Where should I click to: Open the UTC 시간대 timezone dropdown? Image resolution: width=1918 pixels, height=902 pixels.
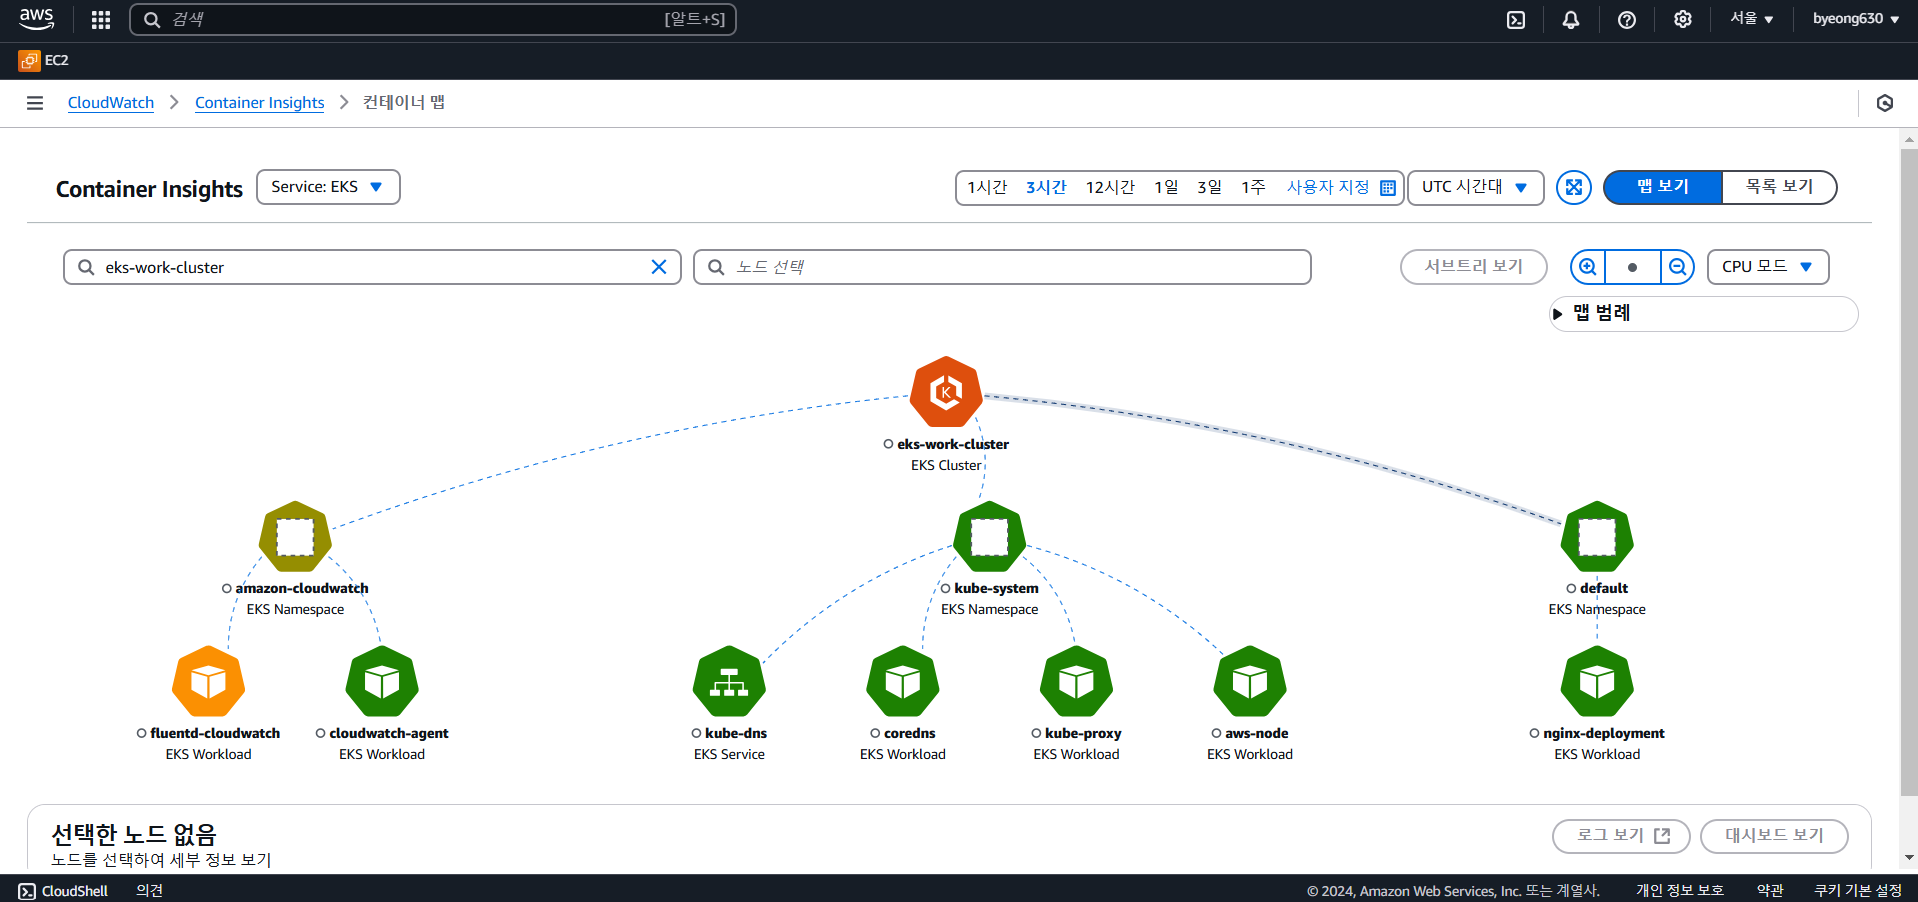point(1475,187)
